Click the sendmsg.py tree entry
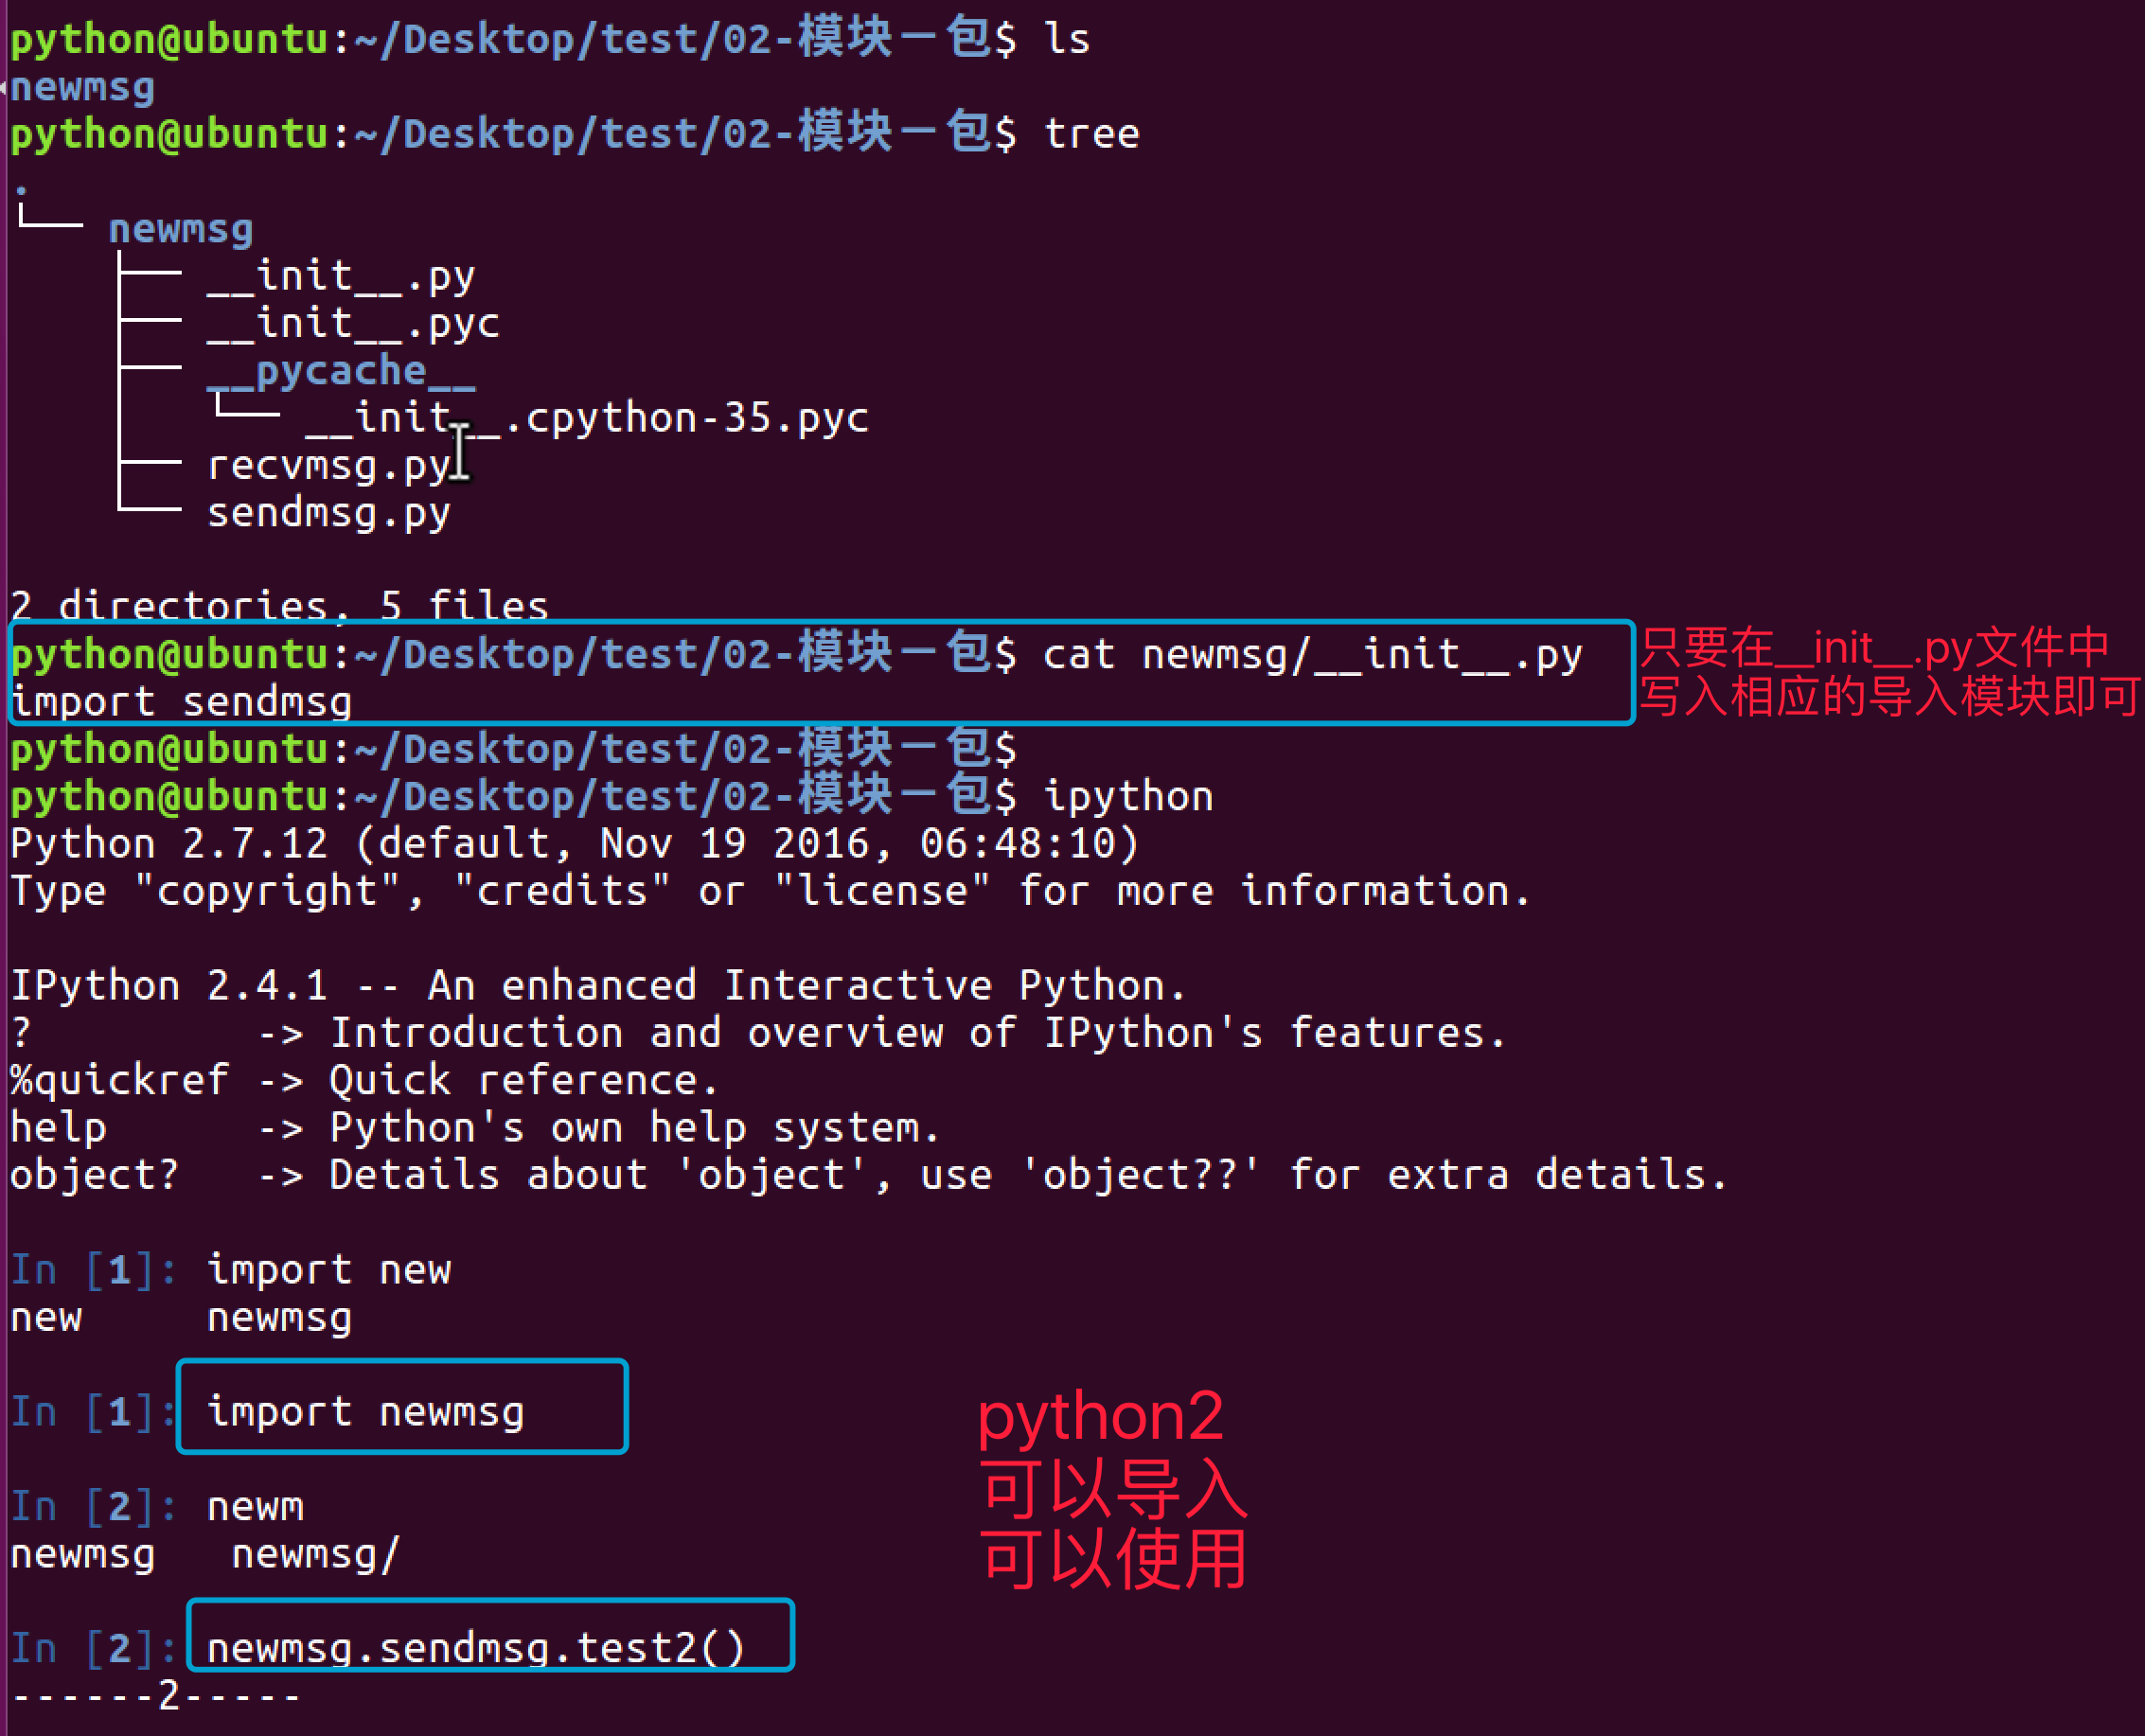The width and height of the screenshot is (2145, 1736). tap(329, 513)
